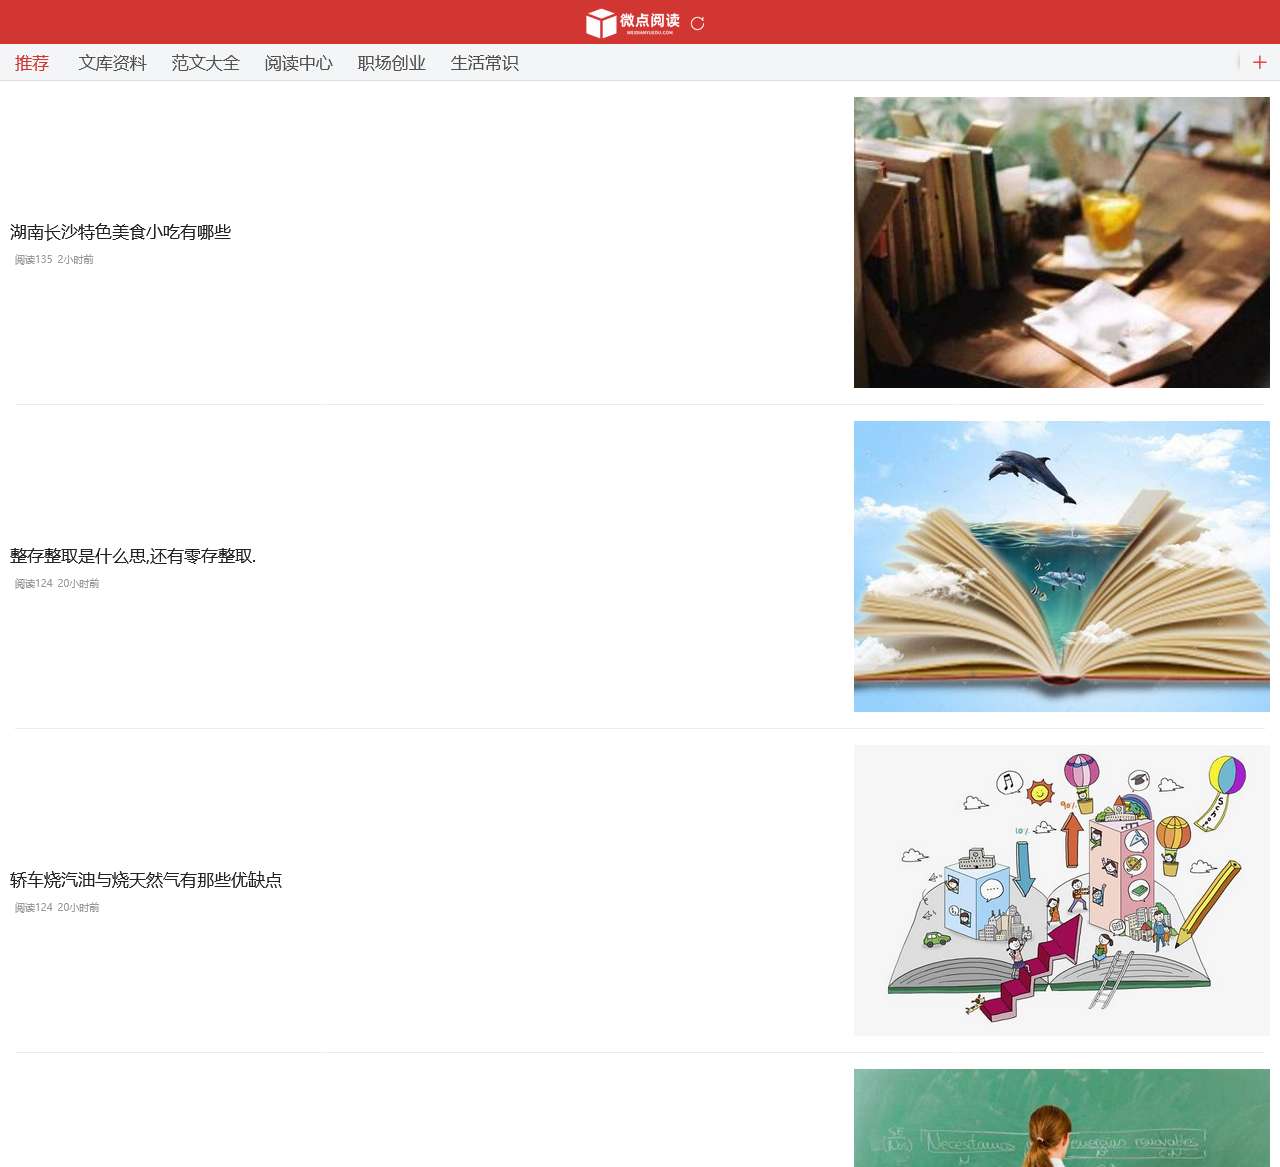Open the dolphin jumping over book thumbnail
Image resolution: width=1280 pixels, height=1167 pixels.
point(1062,566)
